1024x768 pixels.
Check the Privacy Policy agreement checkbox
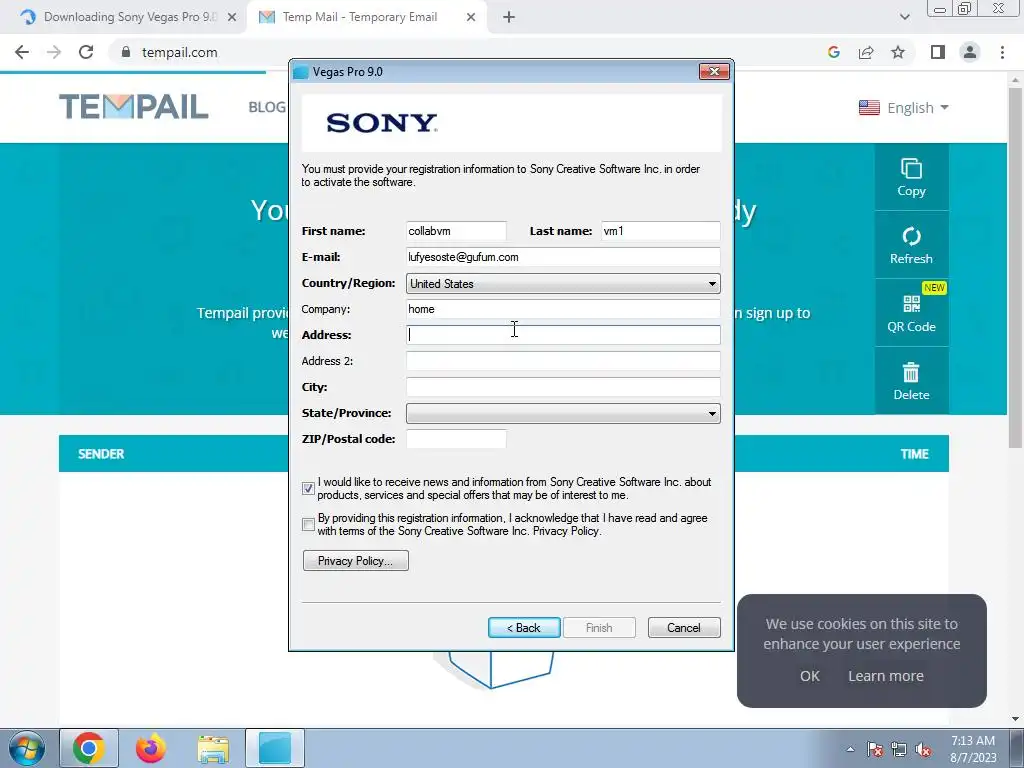(x=308, y=524)
